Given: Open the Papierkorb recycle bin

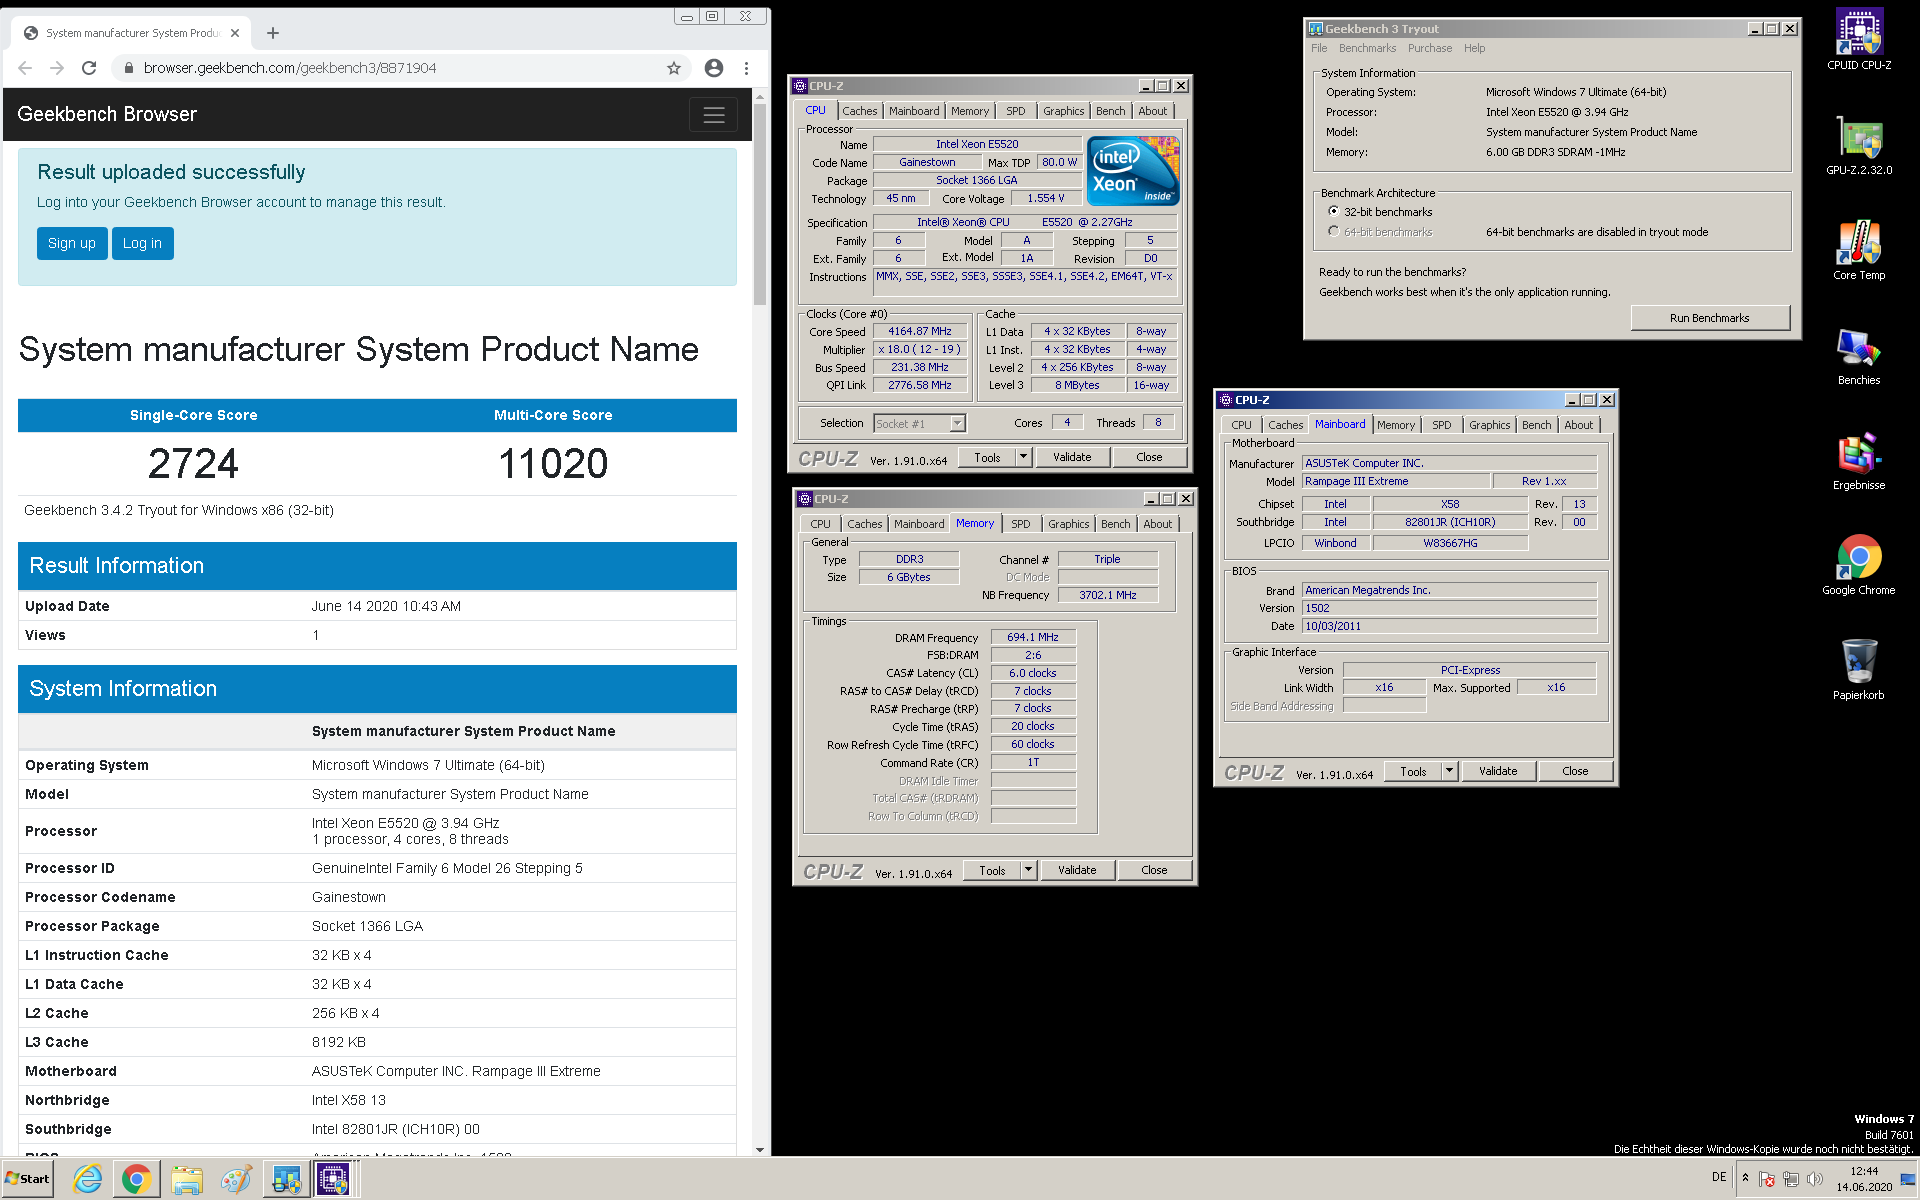Looking at the screenshot, I should click(1858, 670).
